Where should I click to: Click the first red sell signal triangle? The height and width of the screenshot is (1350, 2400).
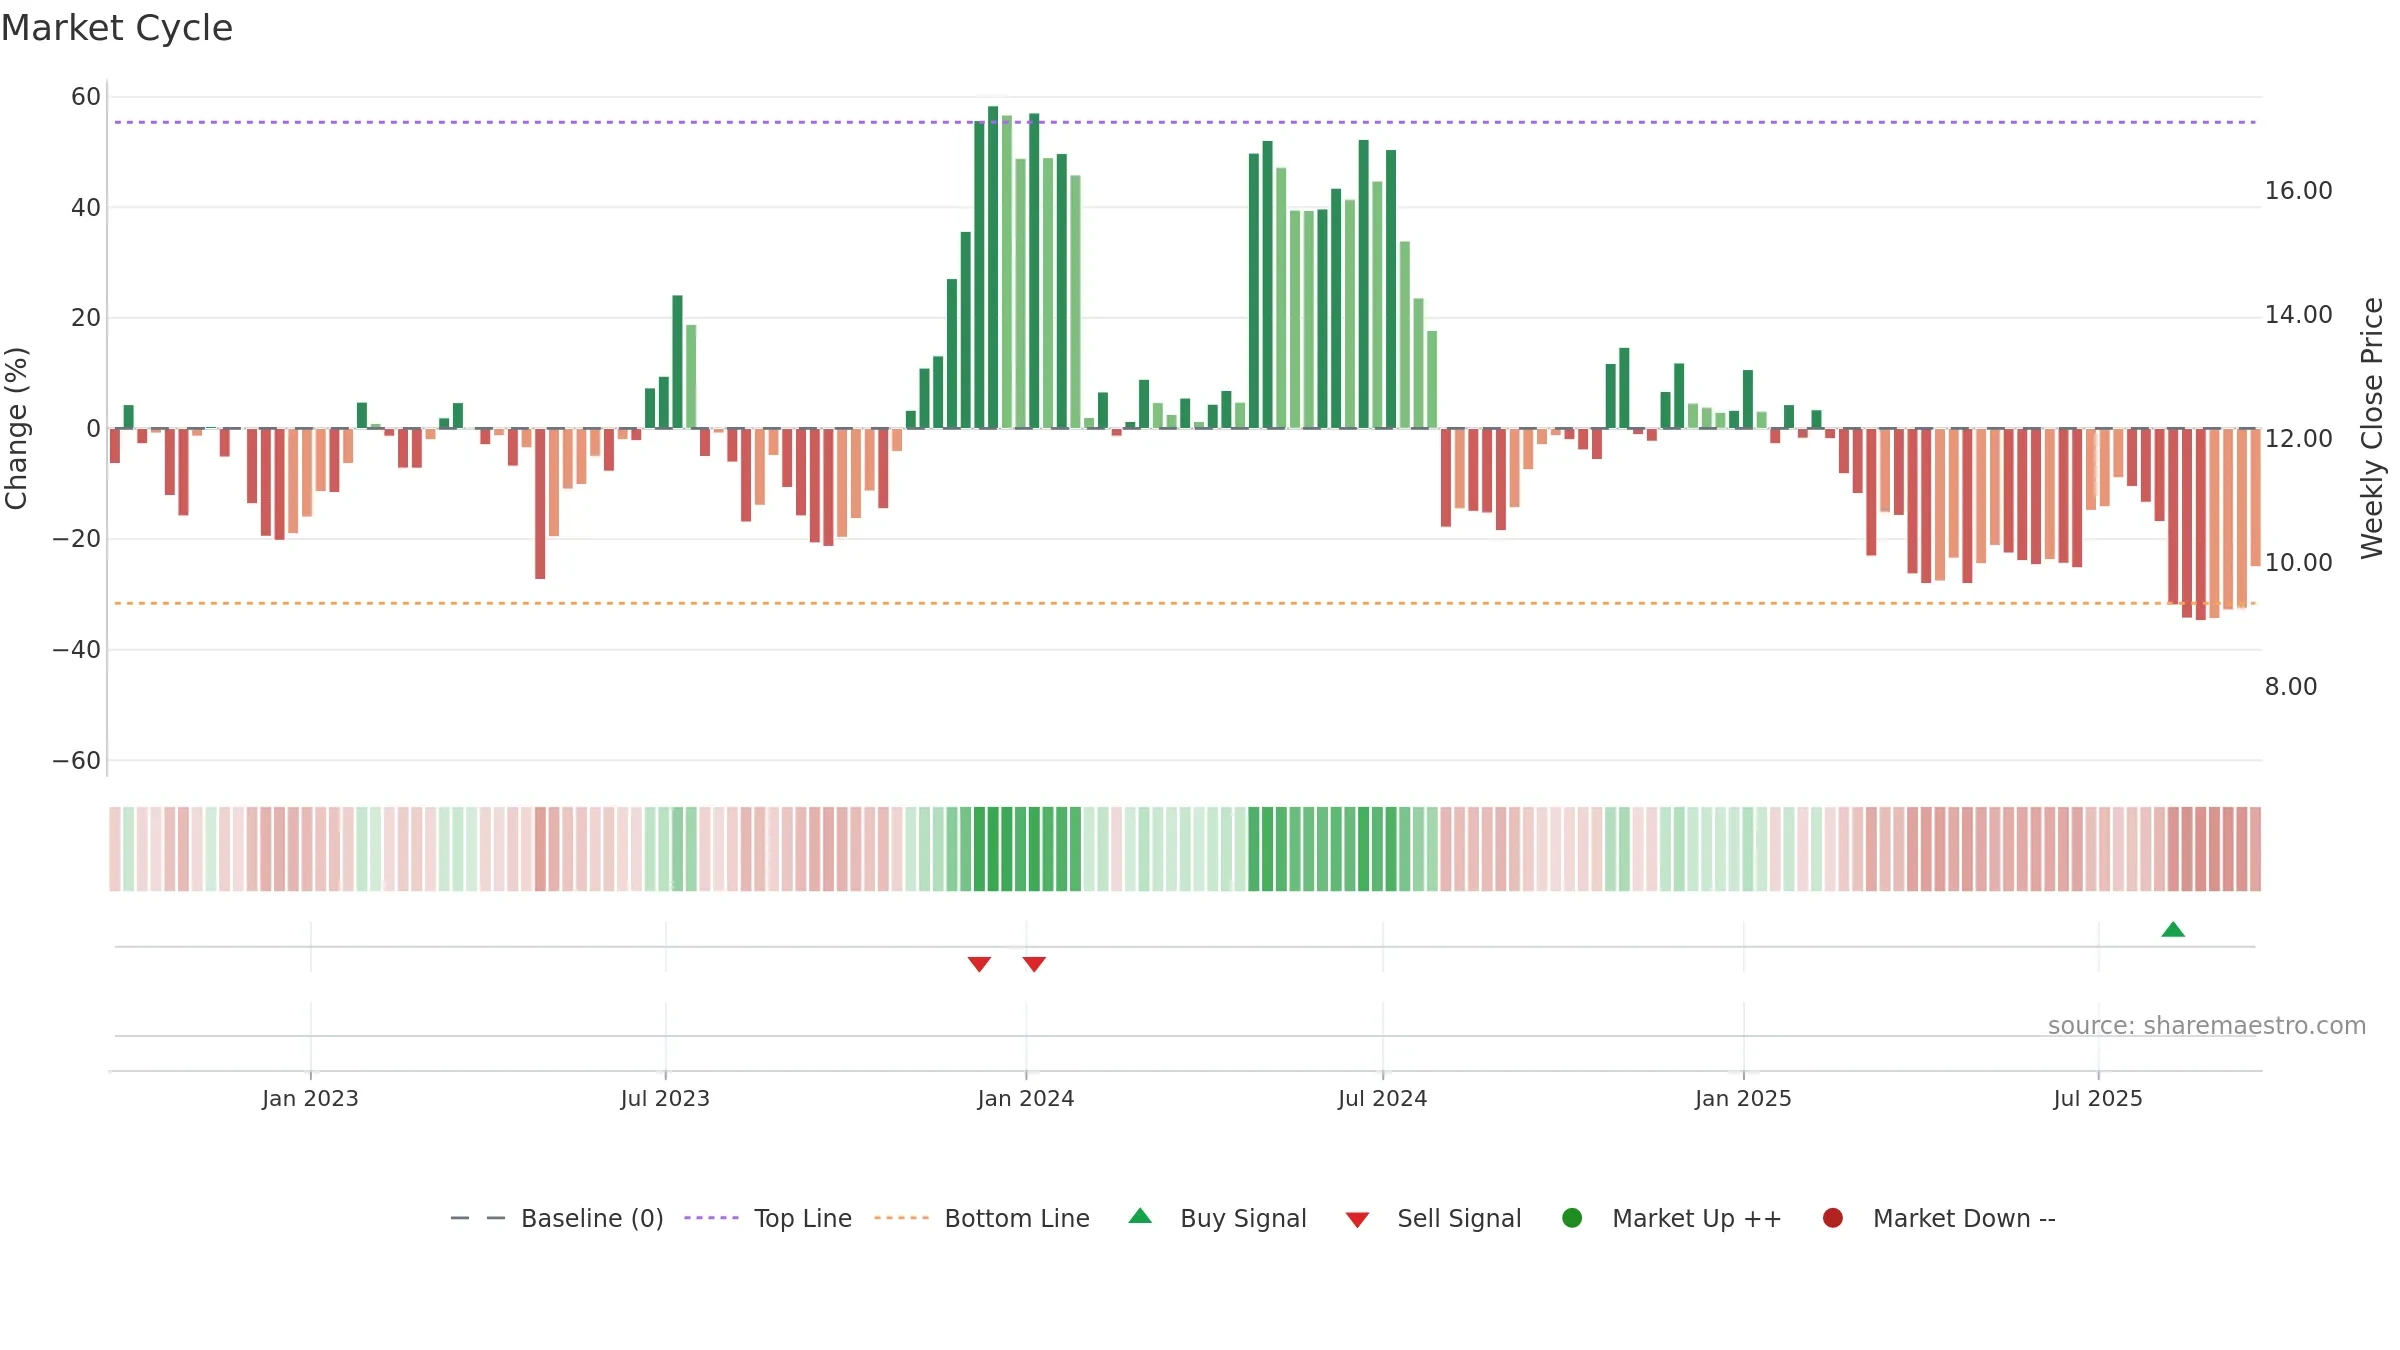(x=979, y=964)
